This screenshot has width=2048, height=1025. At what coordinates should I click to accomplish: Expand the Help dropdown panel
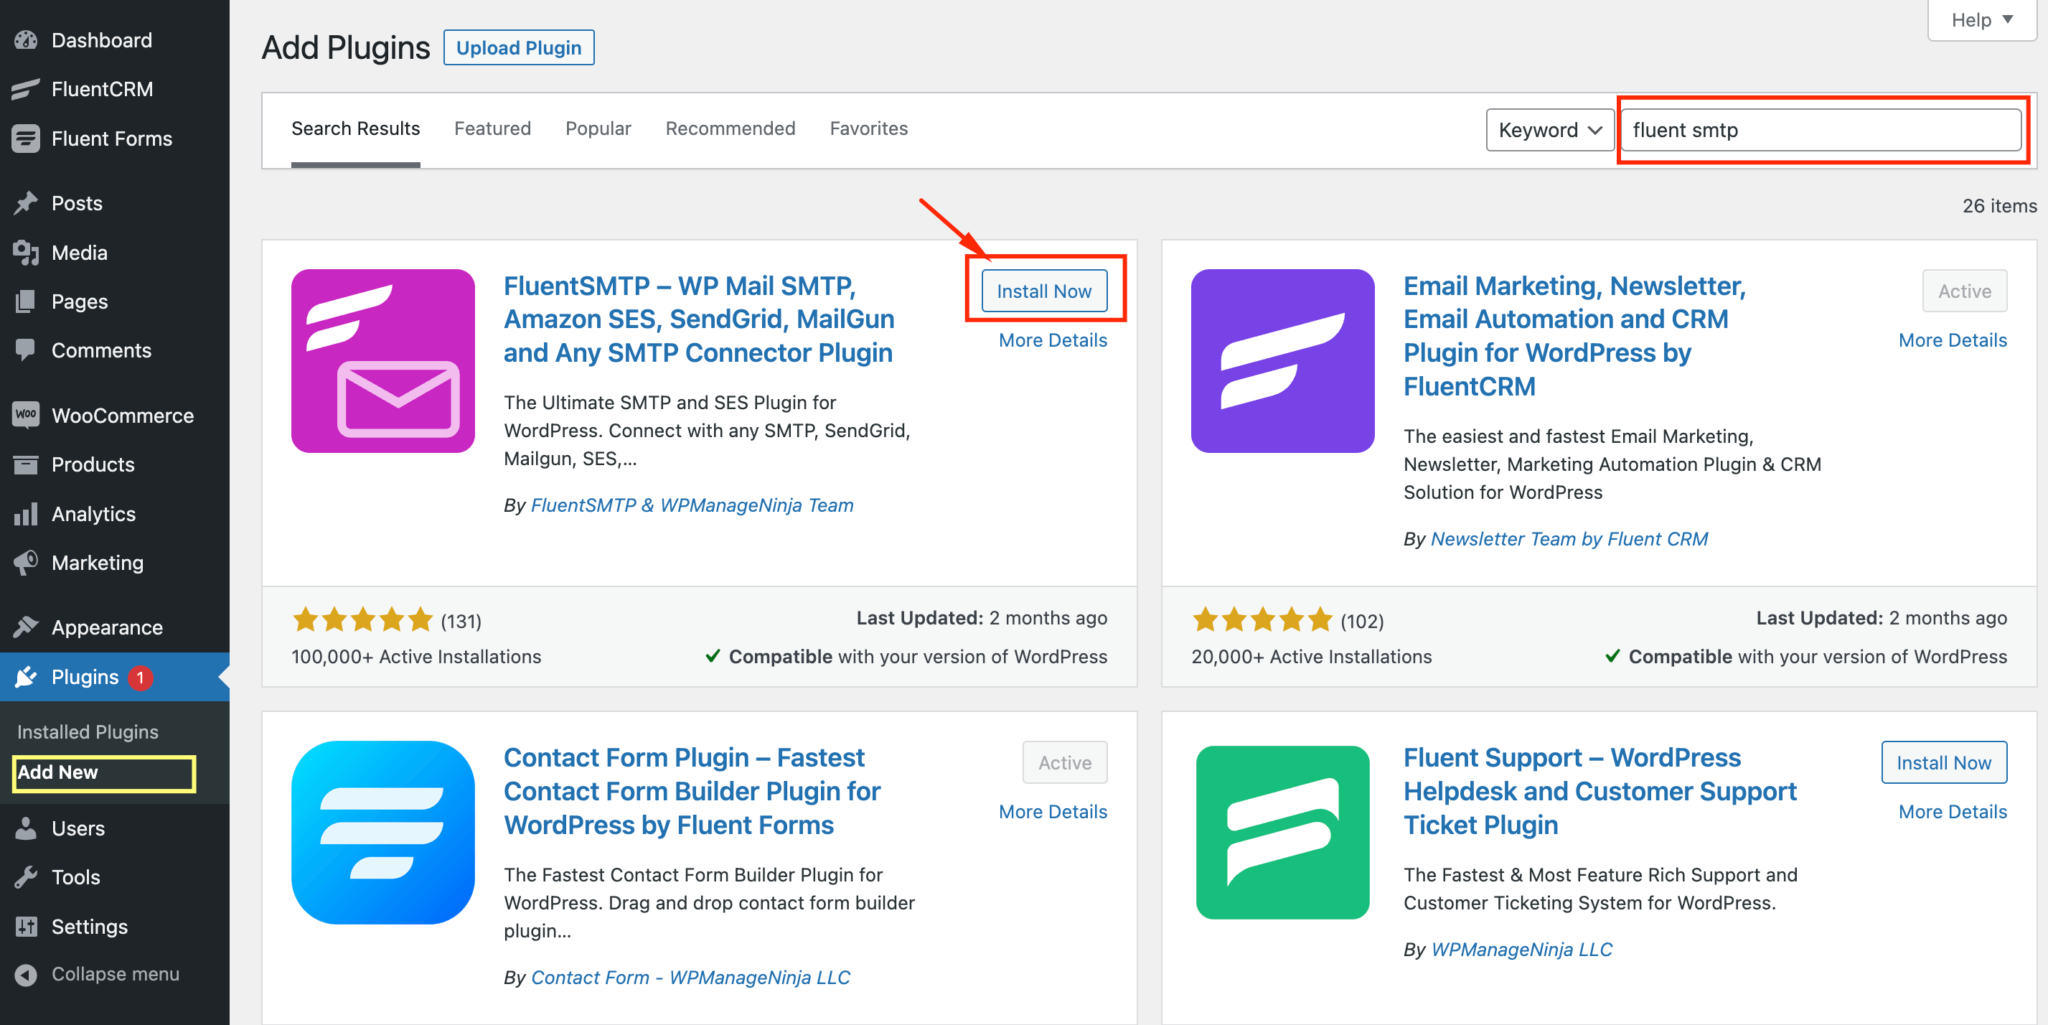pyautogui.click(x=1981, y=20)
